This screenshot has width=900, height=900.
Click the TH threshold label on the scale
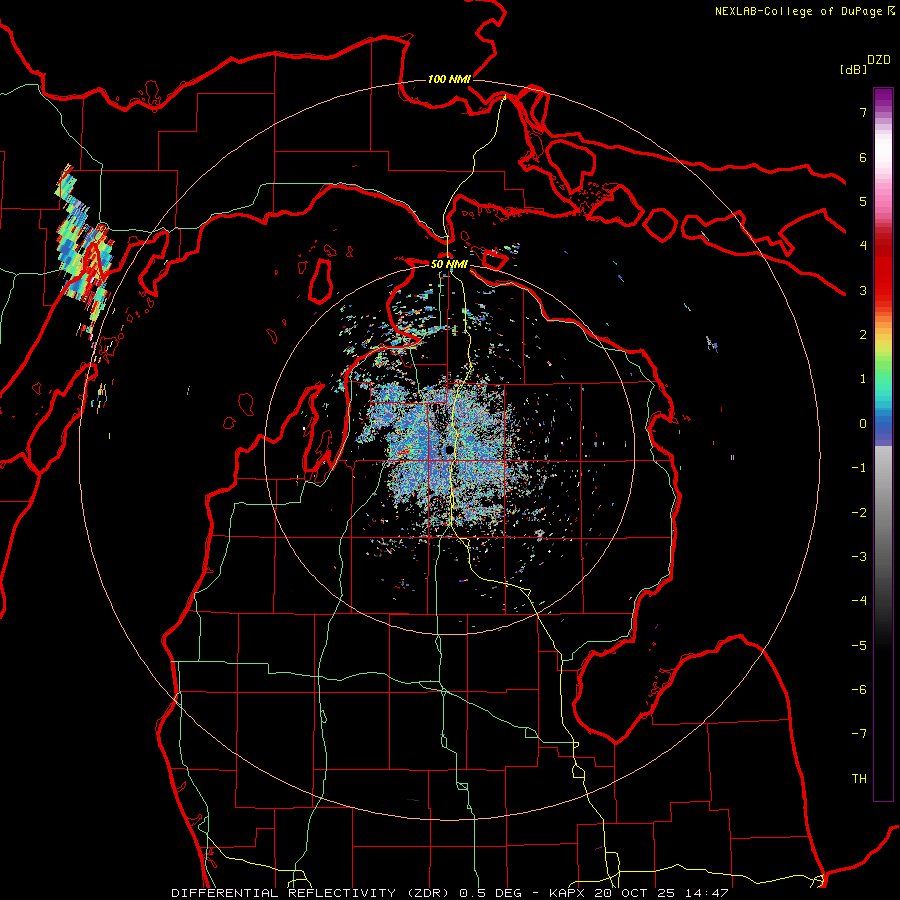tap(859, 779)
